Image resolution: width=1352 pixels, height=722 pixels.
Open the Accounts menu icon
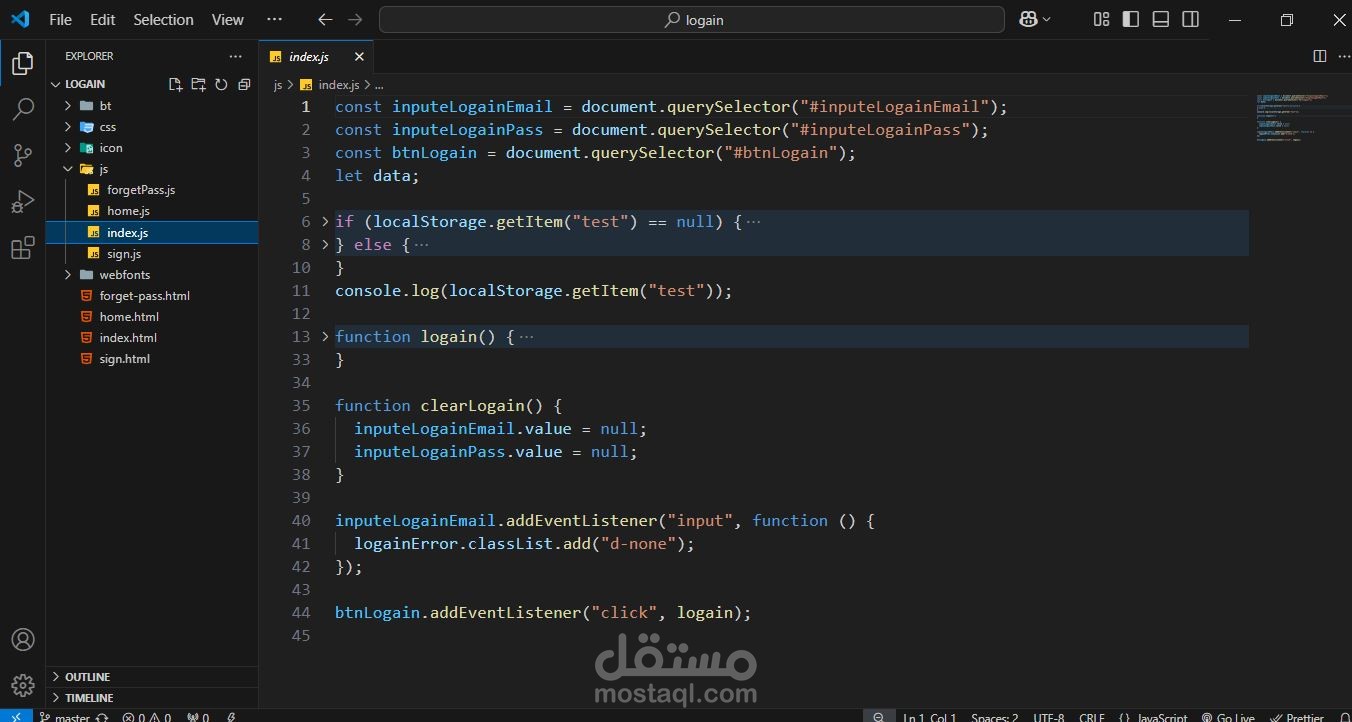coord(22,640)
